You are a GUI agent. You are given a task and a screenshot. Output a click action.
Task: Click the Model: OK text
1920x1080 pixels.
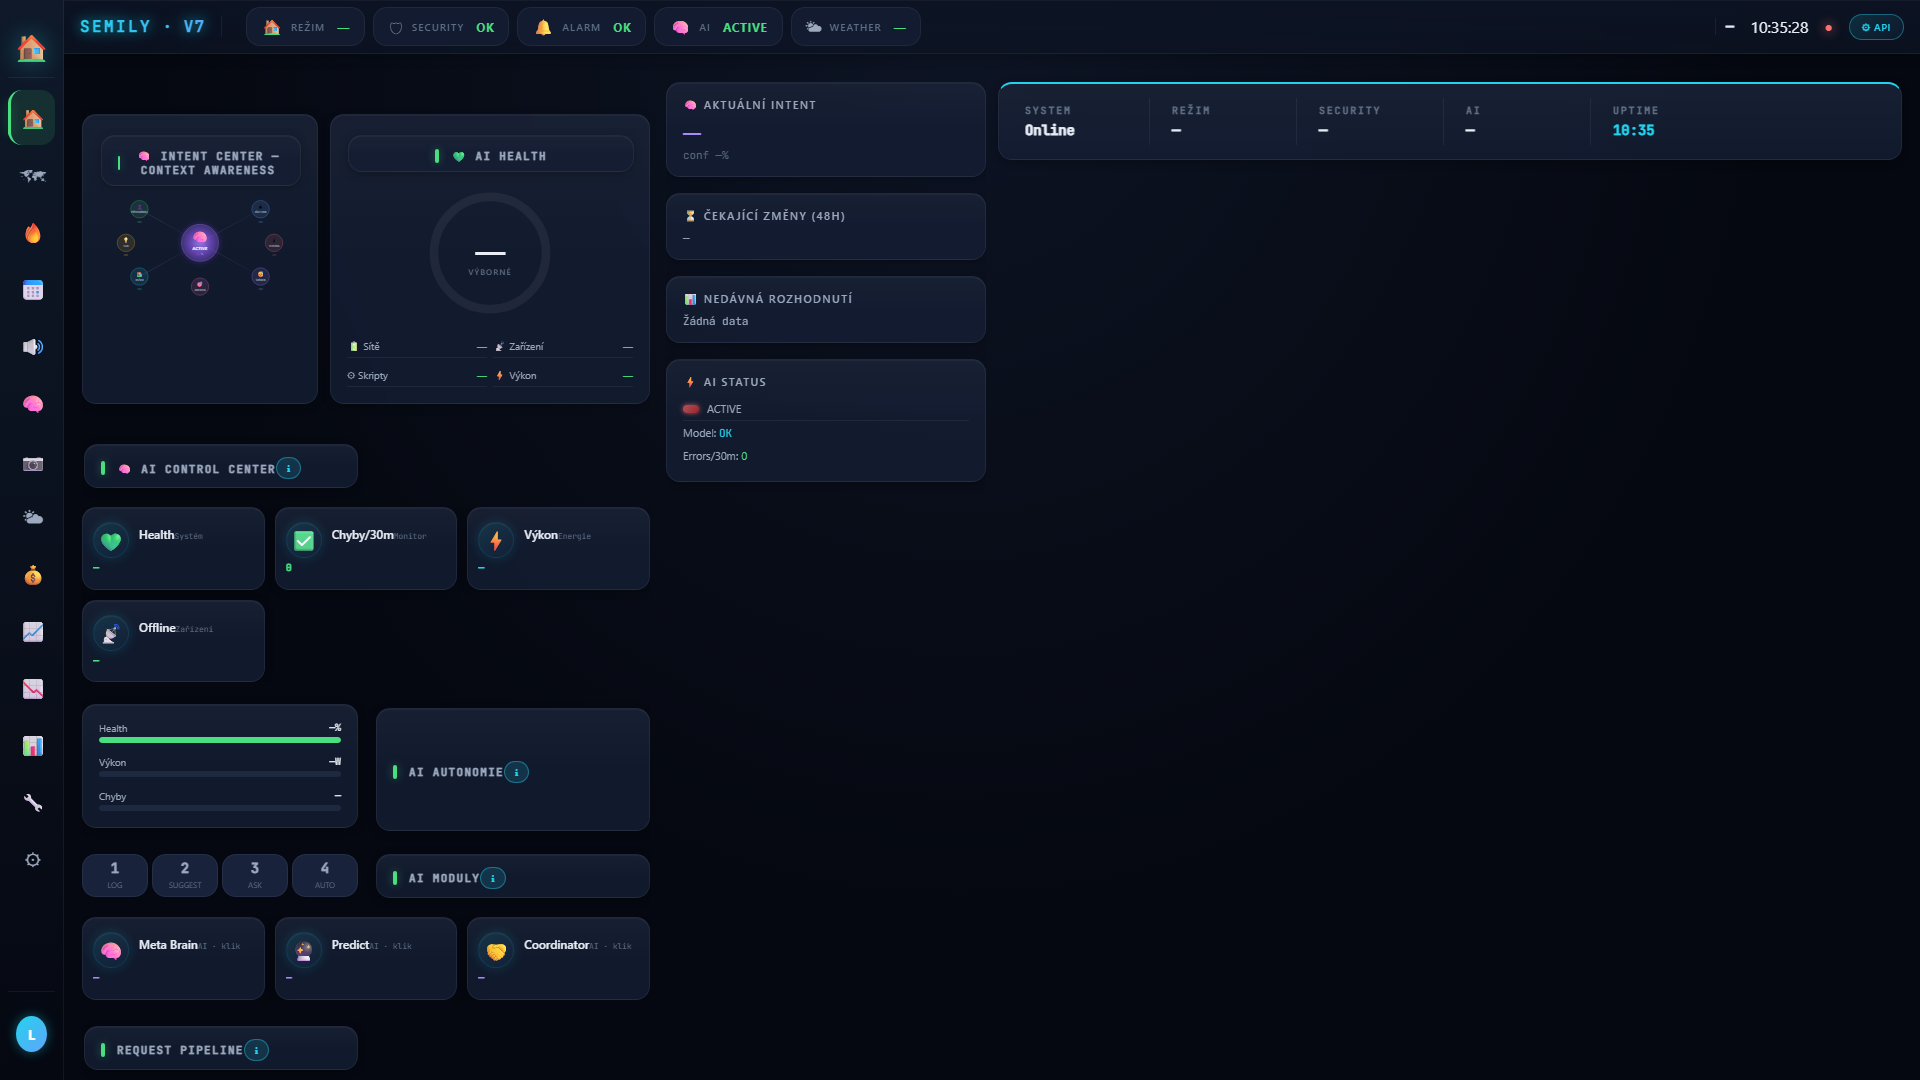pos(707,433)
